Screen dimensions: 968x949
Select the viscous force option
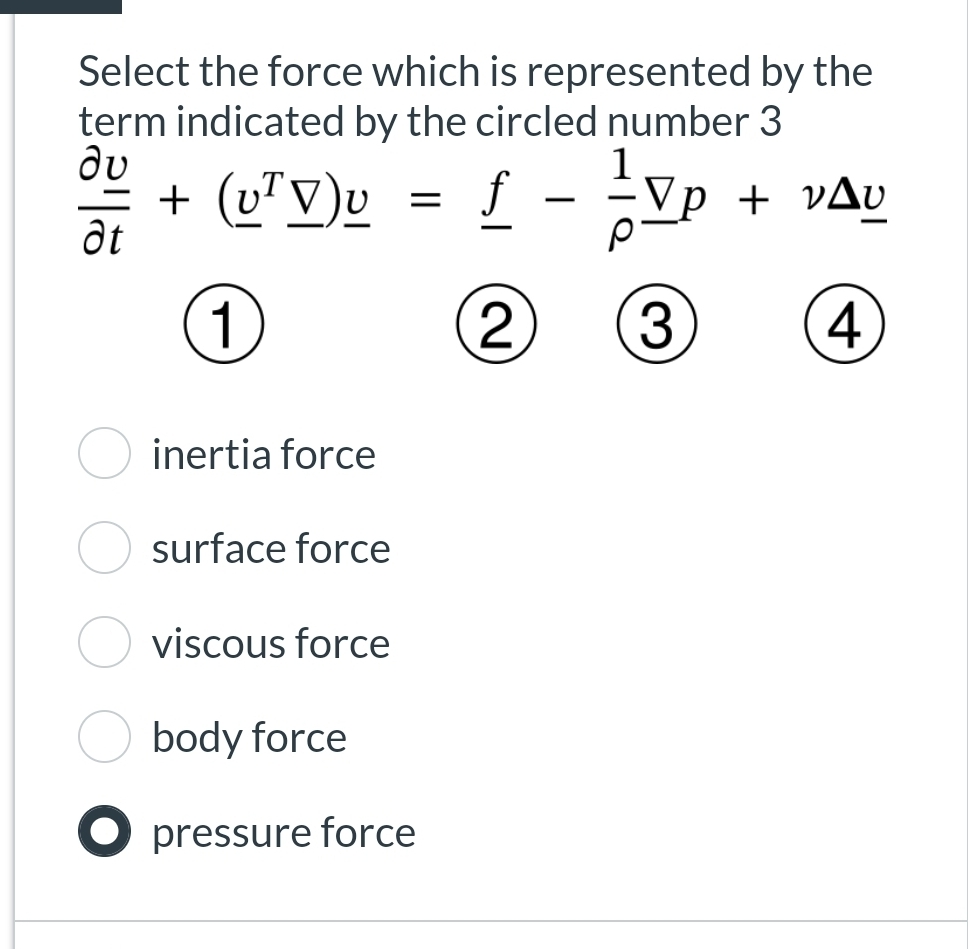[x=104, y=643]
